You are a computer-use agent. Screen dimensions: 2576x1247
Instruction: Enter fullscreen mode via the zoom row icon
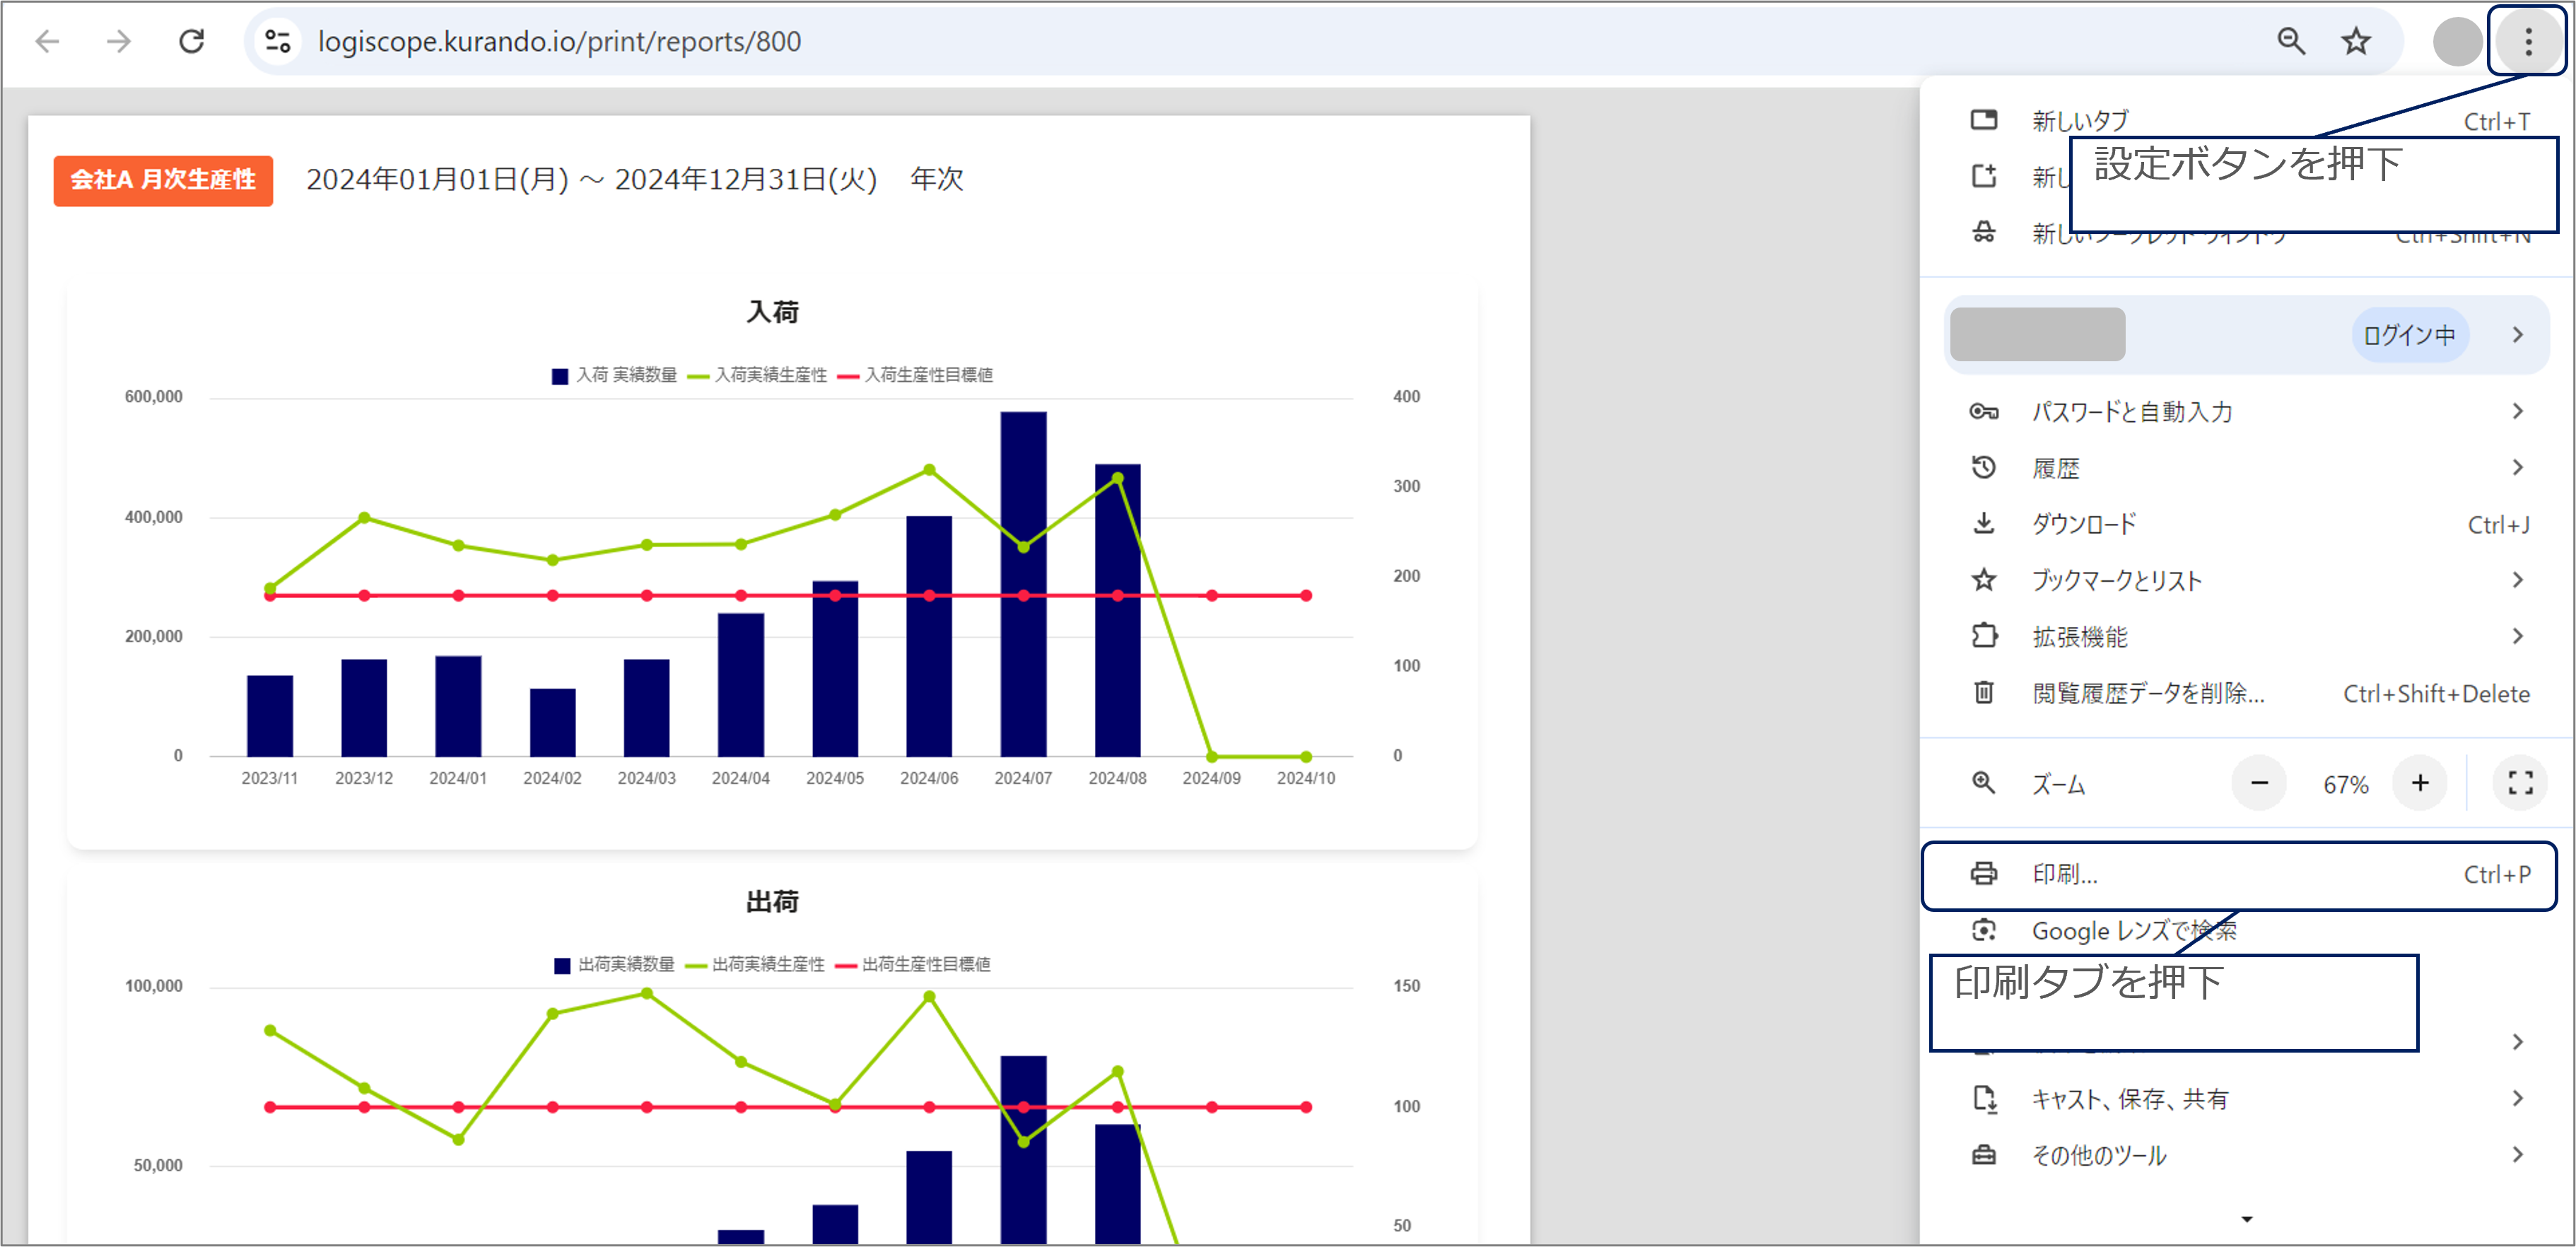pyautogui.click(x=2520, y=783)
